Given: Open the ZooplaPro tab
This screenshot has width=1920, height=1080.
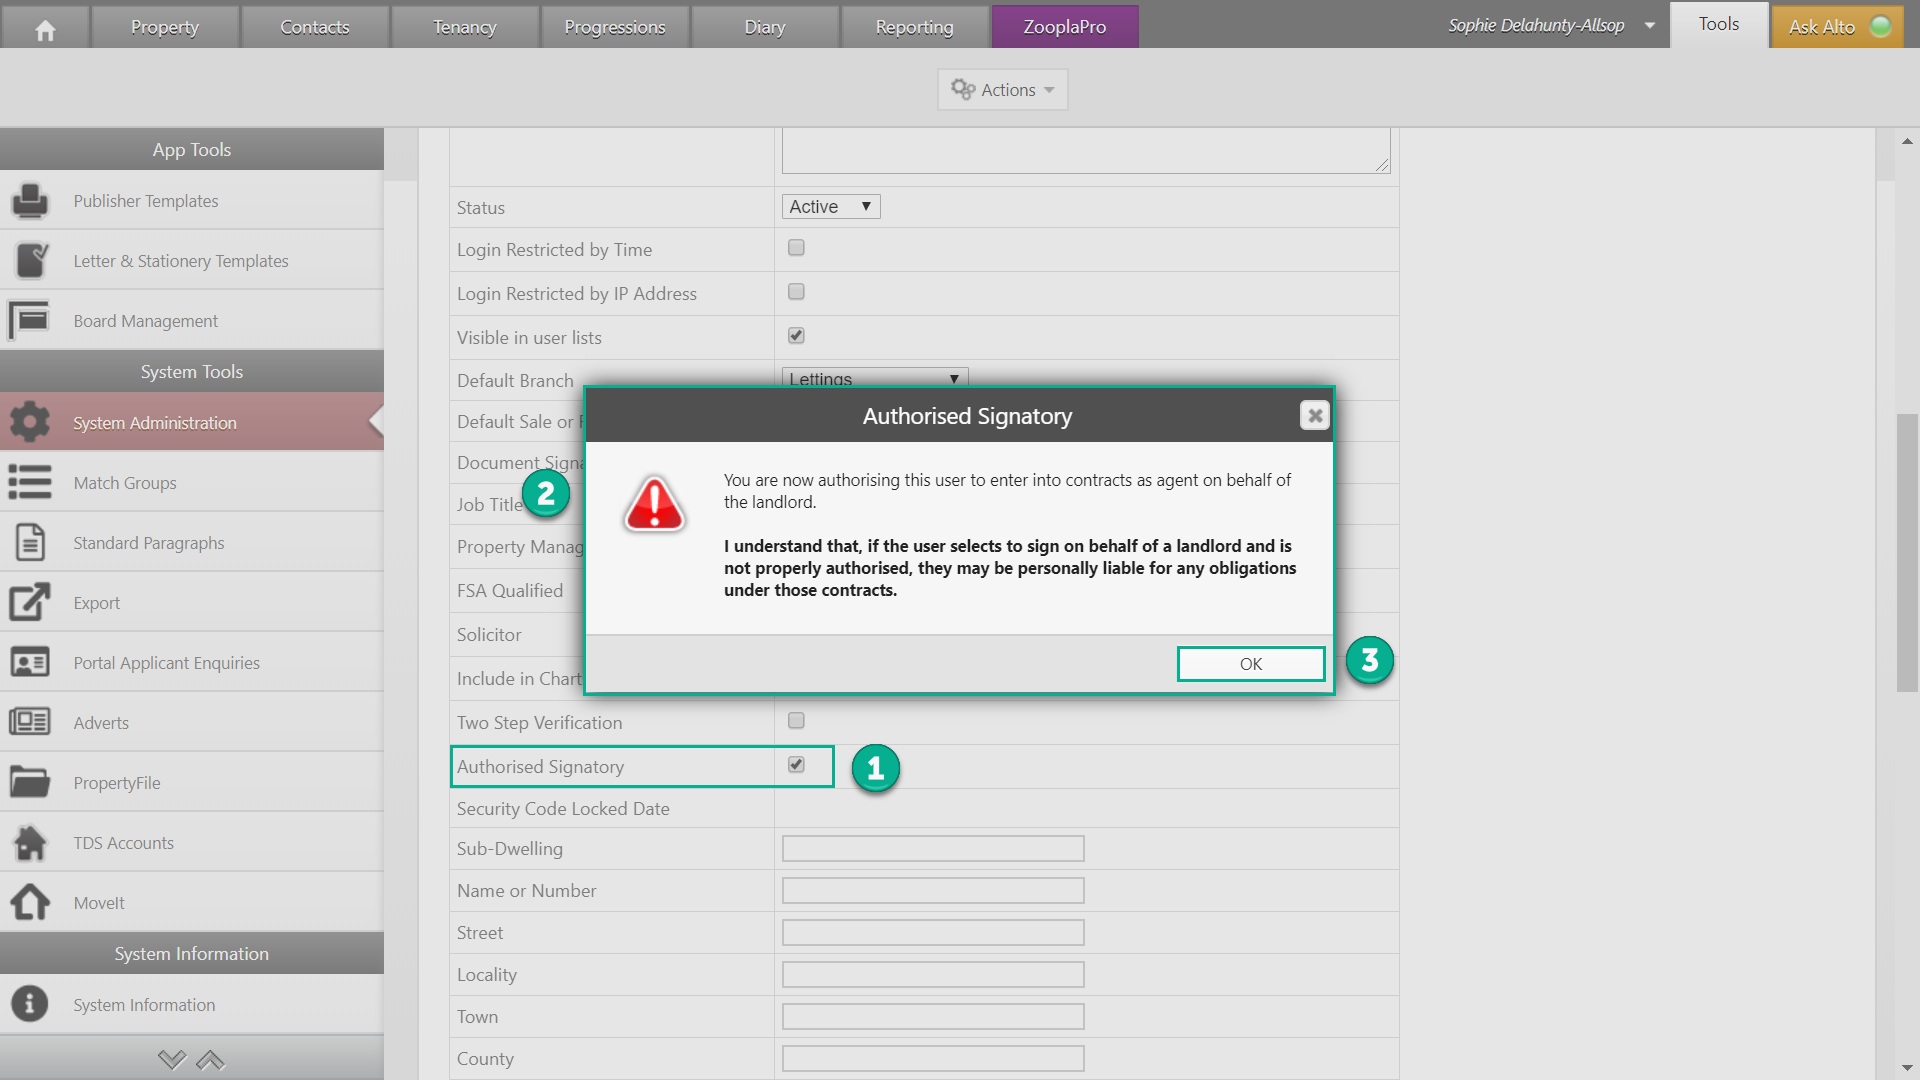Looking at the screenshot, I should [x=1064, y=27].
